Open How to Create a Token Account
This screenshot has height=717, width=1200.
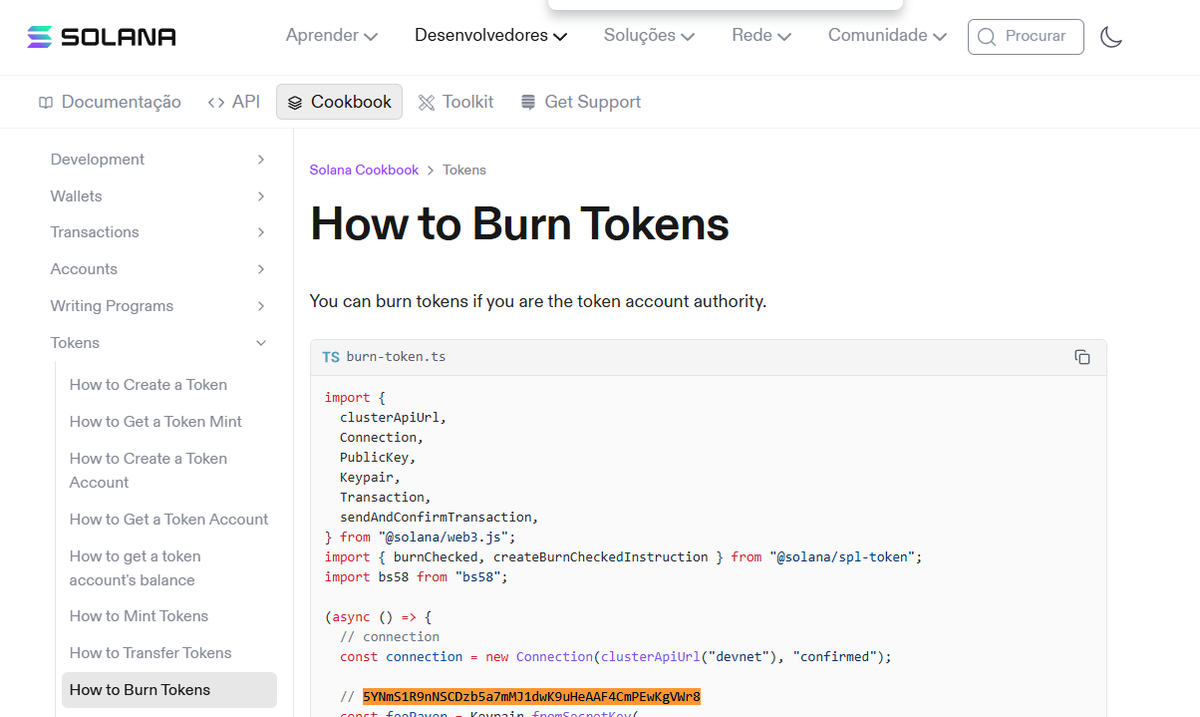coord(148,470)
